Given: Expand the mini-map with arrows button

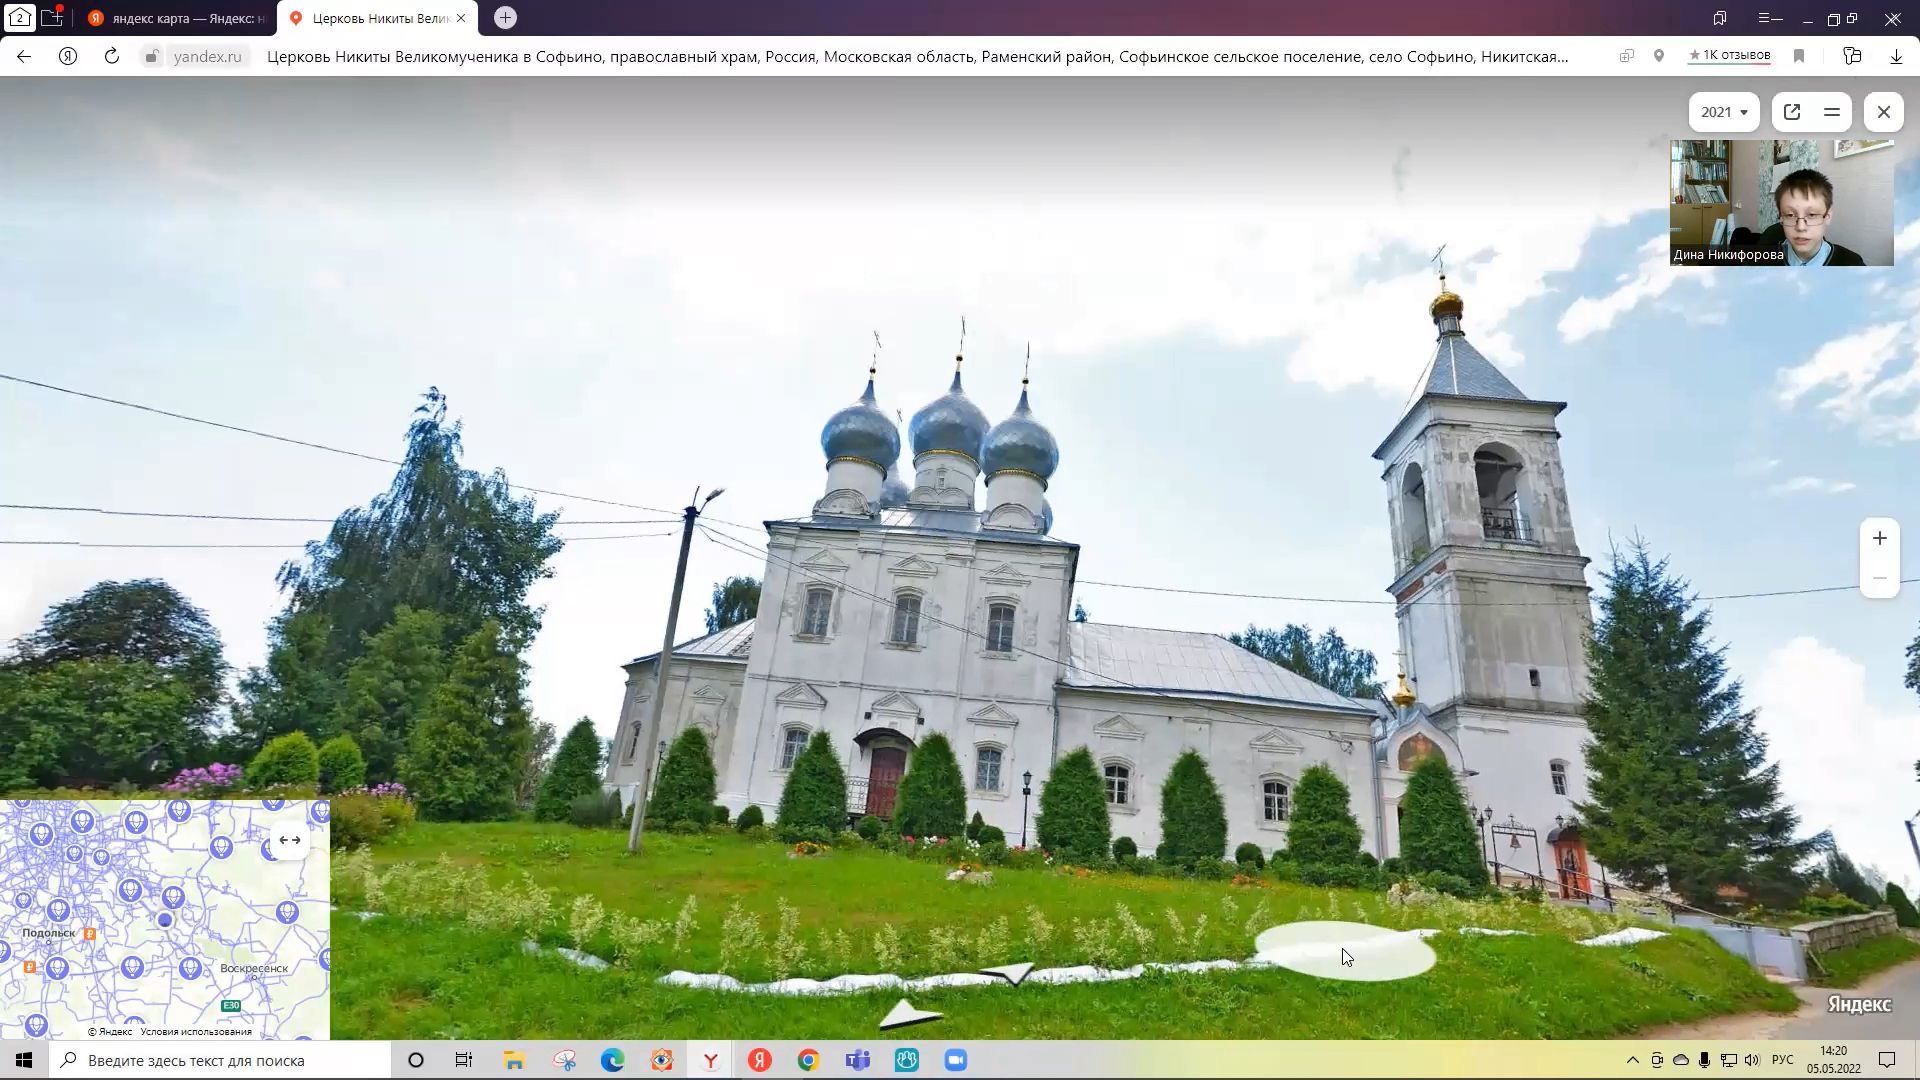Looking at the screenshot, I should (x=290, y=840).
